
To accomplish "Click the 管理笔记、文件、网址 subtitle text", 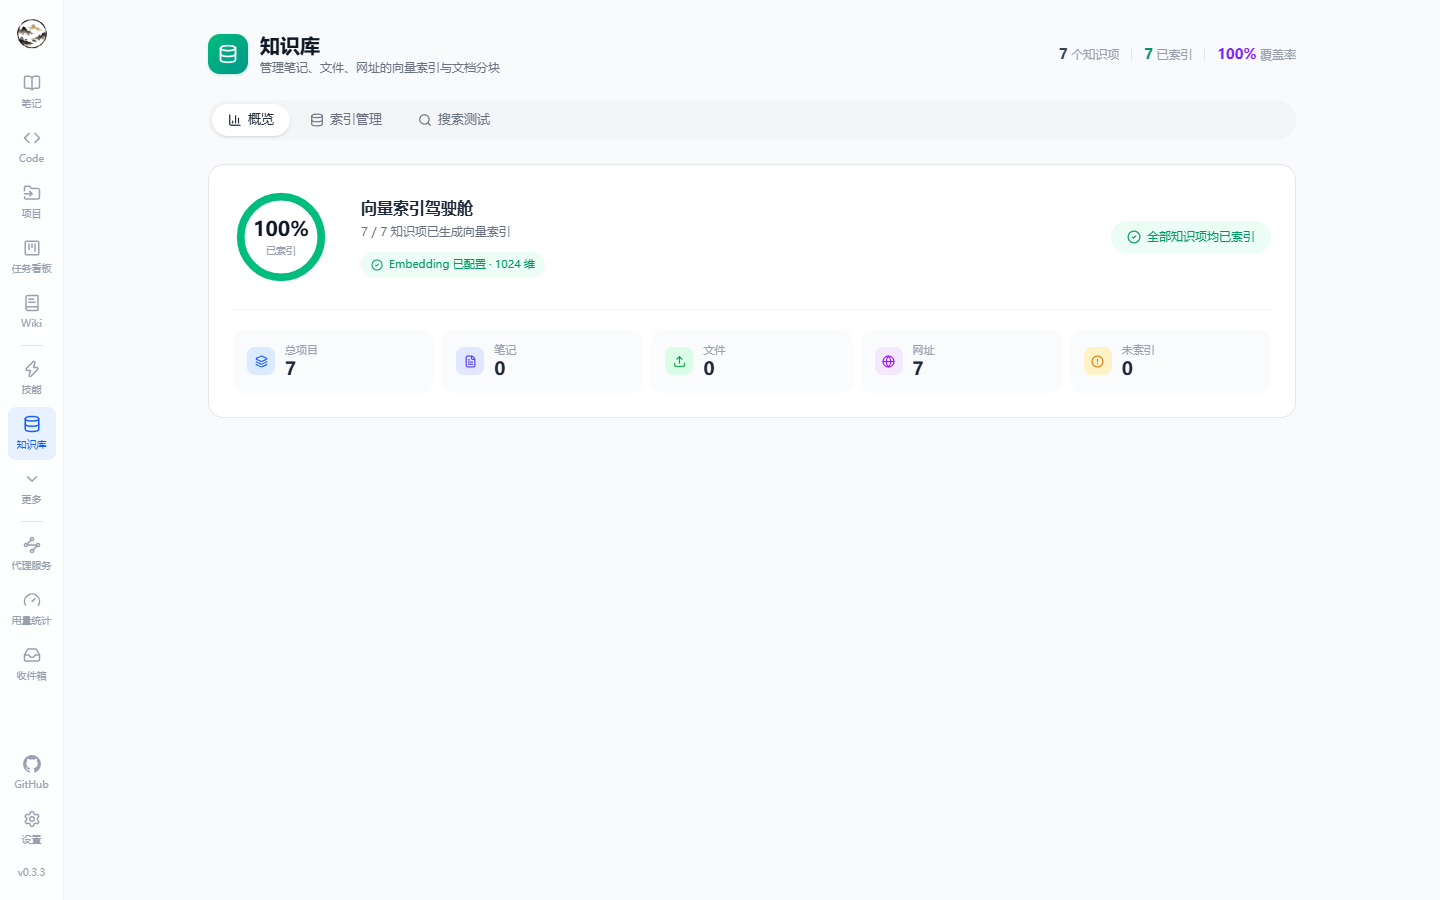I will click(380, 68).
